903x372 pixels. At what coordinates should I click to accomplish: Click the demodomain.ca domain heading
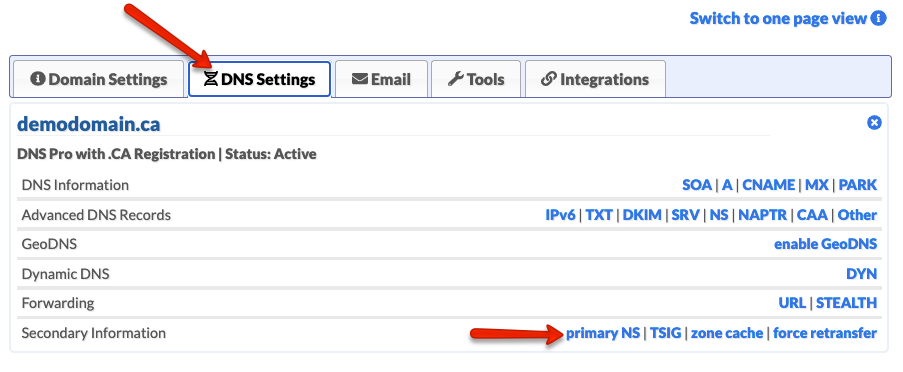pos(89,124)
